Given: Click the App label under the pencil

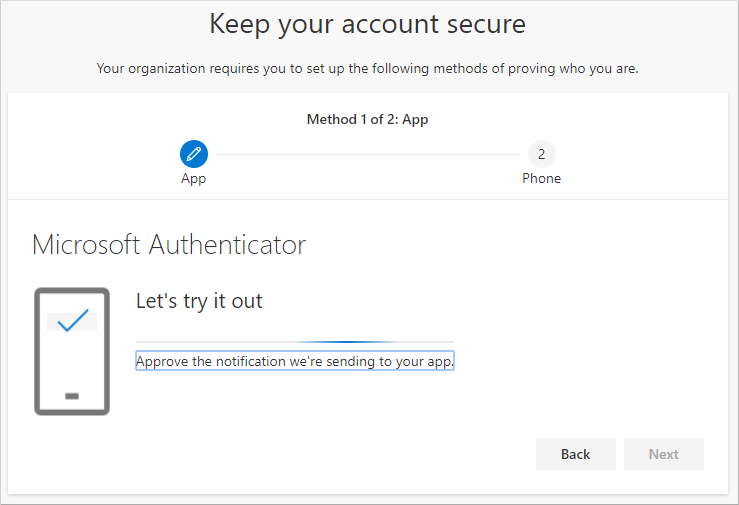Looking at the screenshot, I should [x=194, y=179].
